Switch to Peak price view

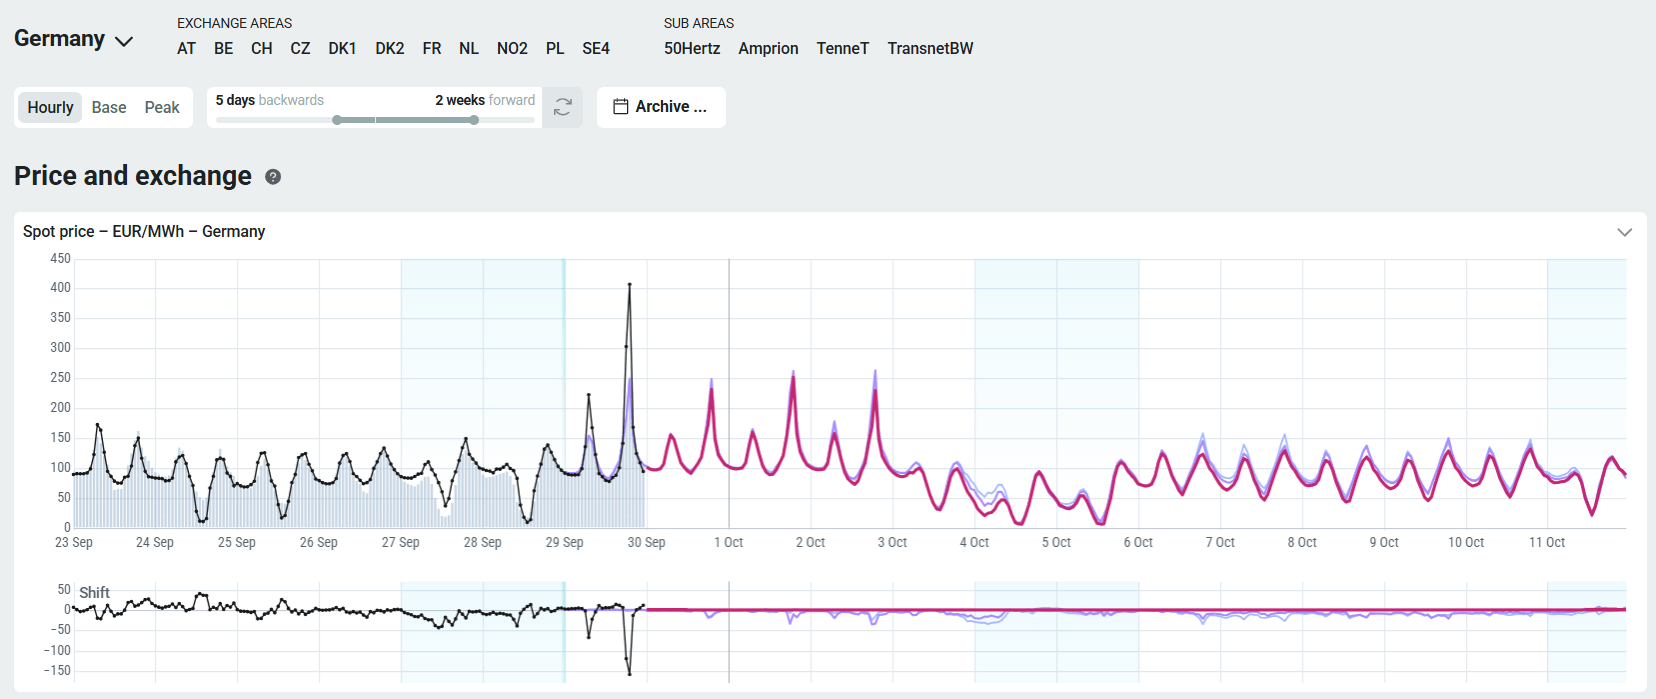click(162, 108)
